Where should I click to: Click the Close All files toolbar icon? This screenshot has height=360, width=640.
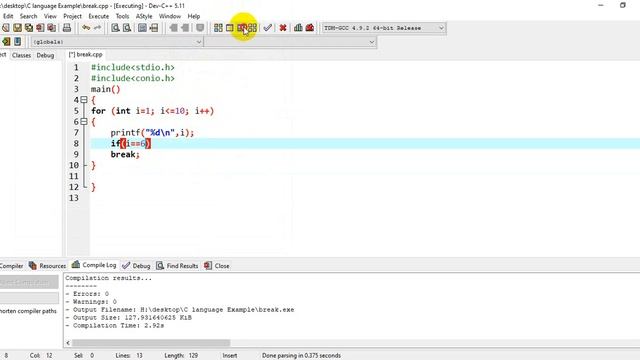pyautogui.click(x=51, y=28)
